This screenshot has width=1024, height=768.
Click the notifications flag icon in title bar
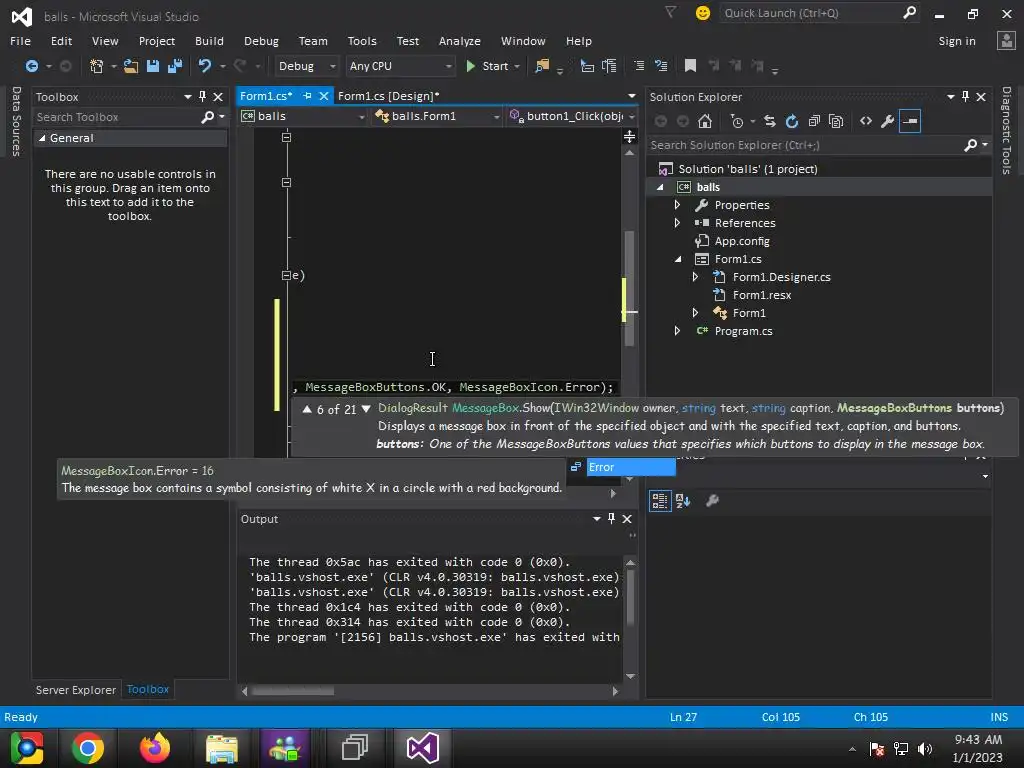coord(671,12)
